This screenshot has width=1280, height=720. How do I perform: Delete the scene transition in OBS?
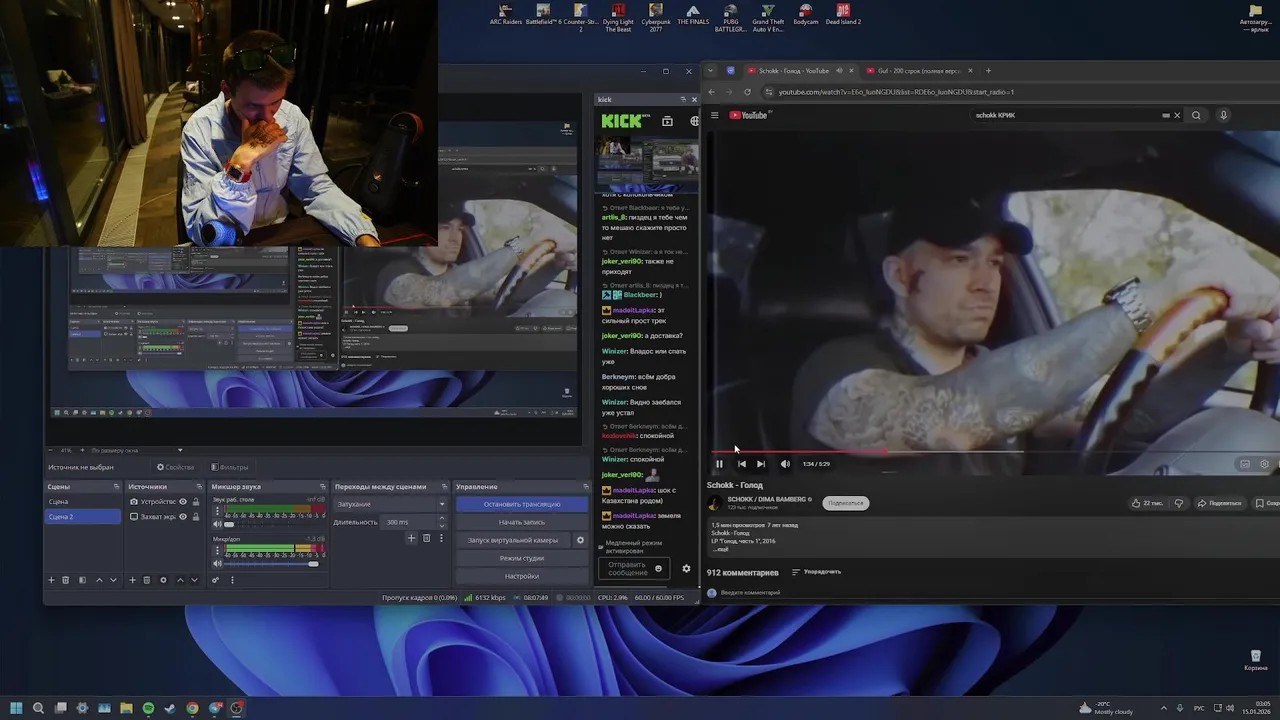coord(426,538)
